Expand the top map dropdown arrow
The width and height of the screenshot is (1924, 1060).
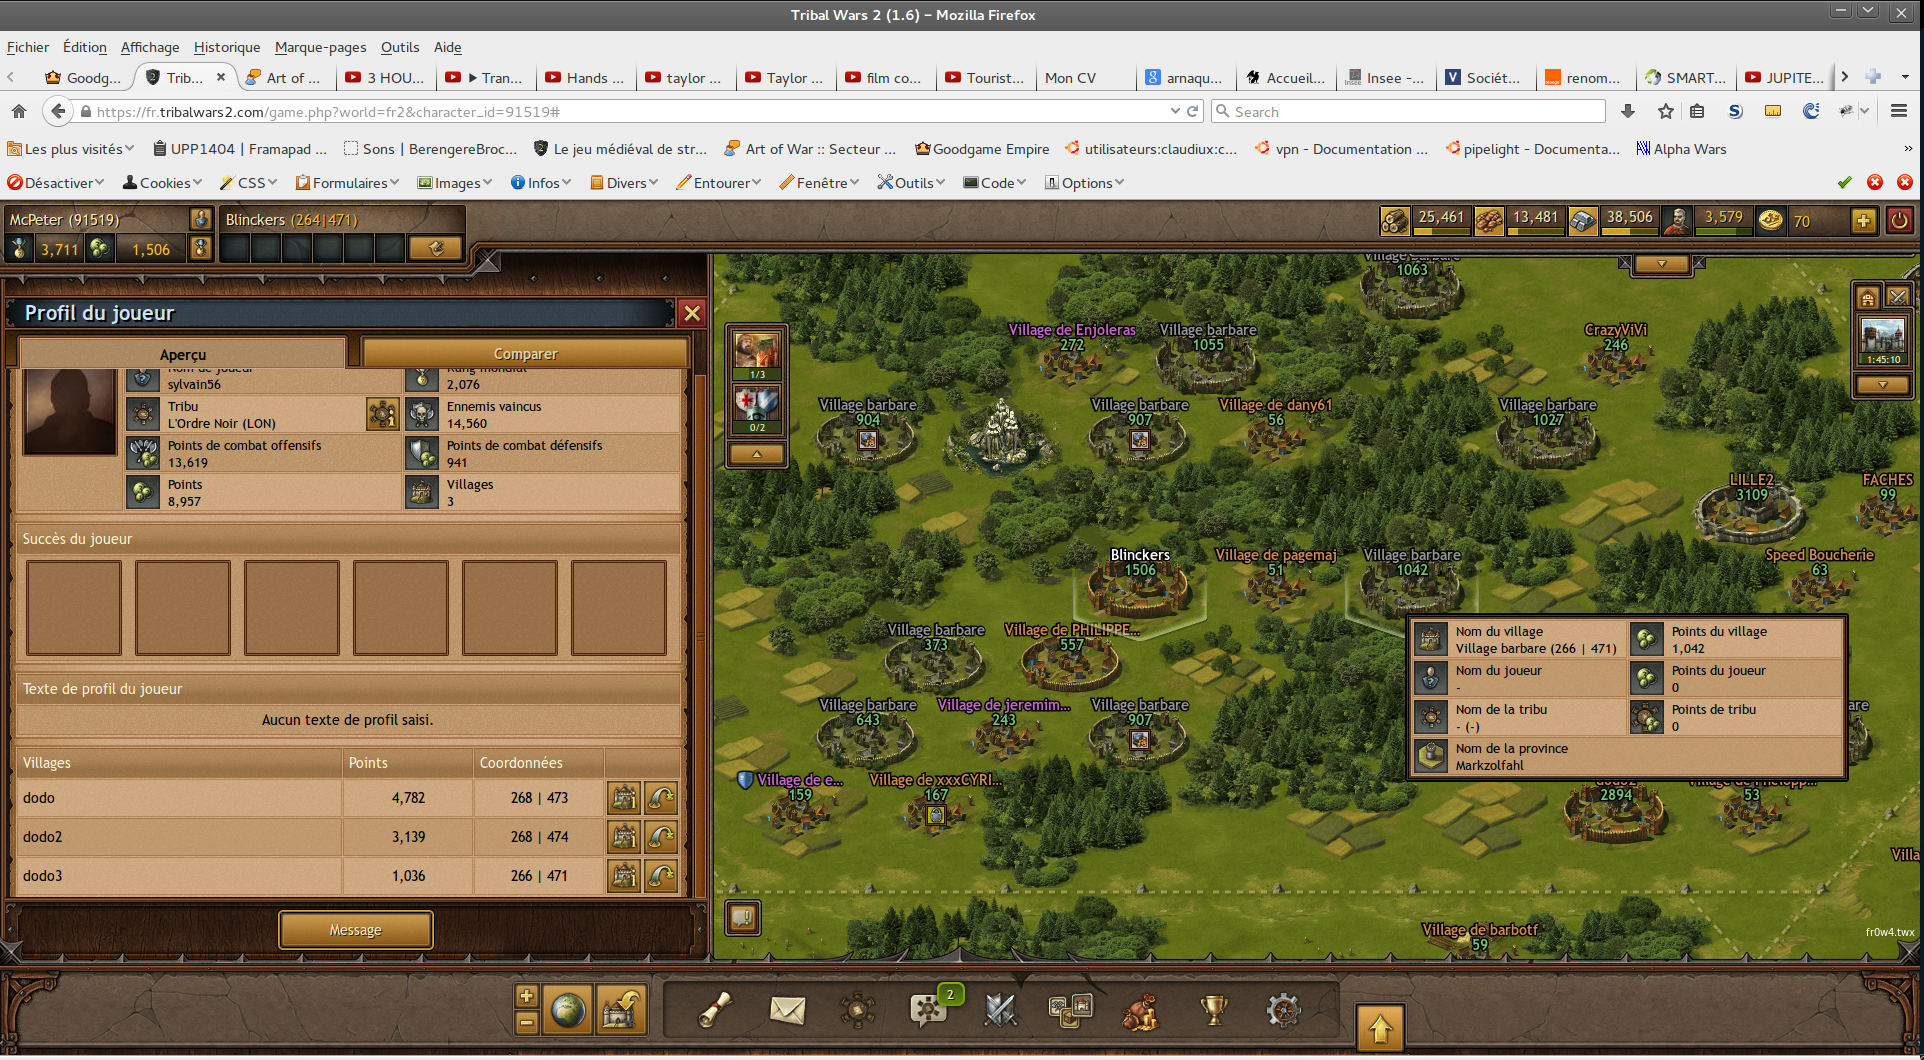pyautogui.click(x=1661, y=264)
